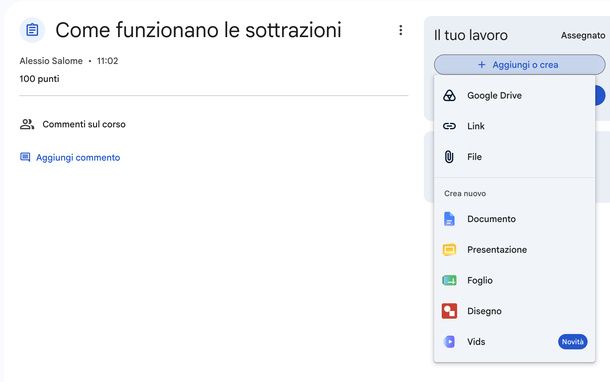The image size is (610, 382).
Task: Click the 100 punti text
Action: (39, 79)
